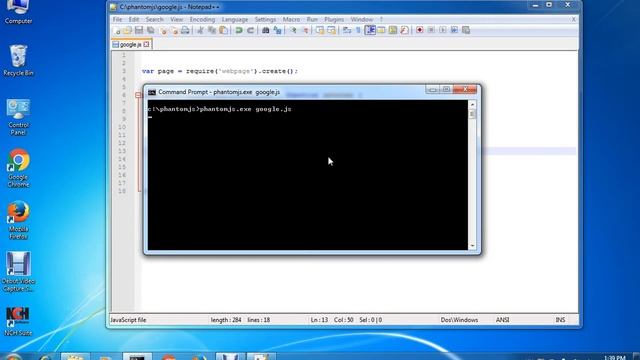The width and height of the screenshot is (640, 360).
Task: Click the Redo toolbar icon
Action: (250, 30)
